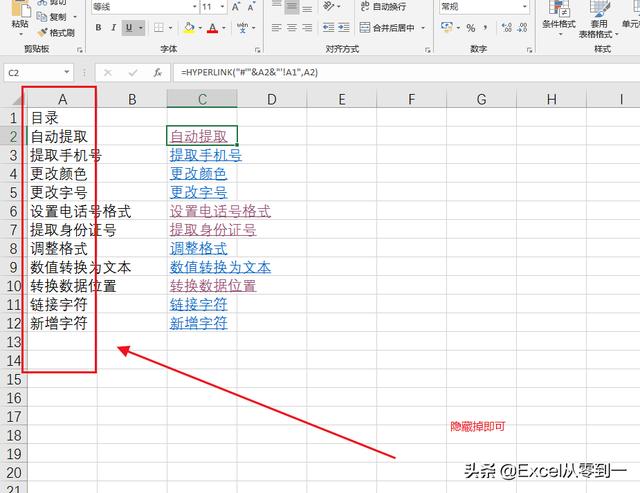The height and width of the screenshot is (493, 640).
Task: Follow the 调整格式 hyperlink
Action: pos(198,249)
